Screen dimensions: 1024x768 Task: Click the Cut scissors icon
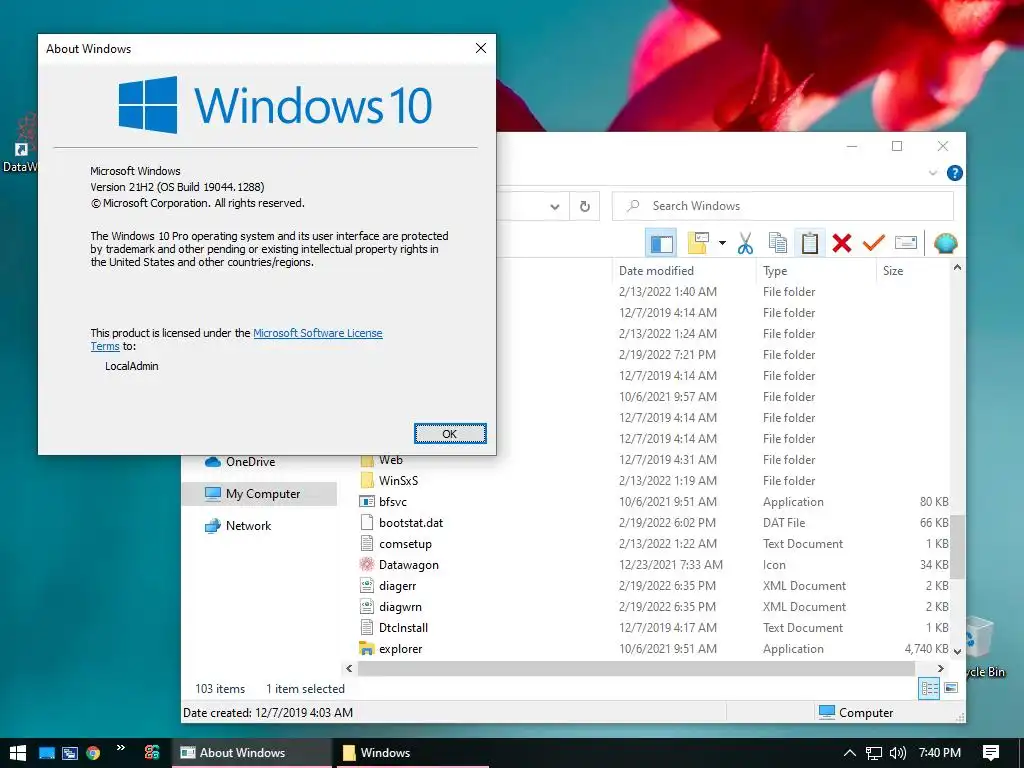[x=744, y=244]
